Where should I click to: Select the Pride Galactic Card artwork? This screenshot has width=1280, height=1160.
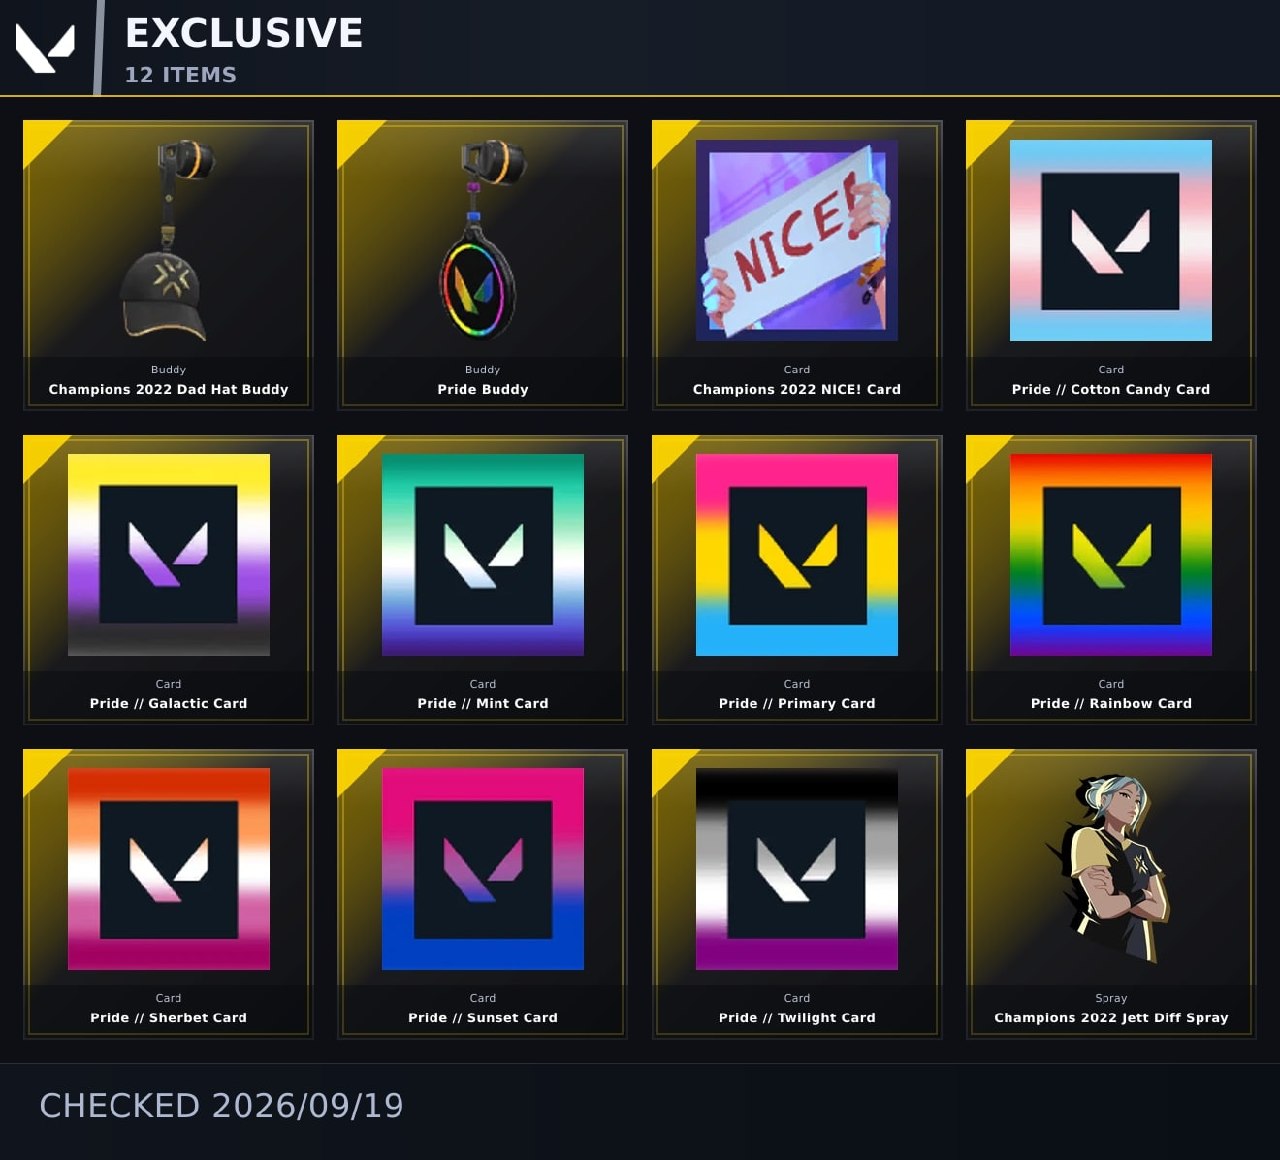pyautogui.click(x=169, y=555)
